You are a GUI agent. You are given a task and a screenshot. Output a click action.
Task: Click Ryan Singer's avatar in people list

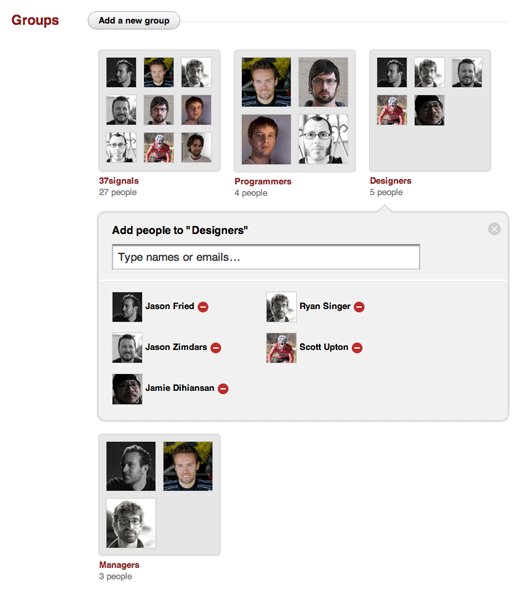[x=281, y=307]
